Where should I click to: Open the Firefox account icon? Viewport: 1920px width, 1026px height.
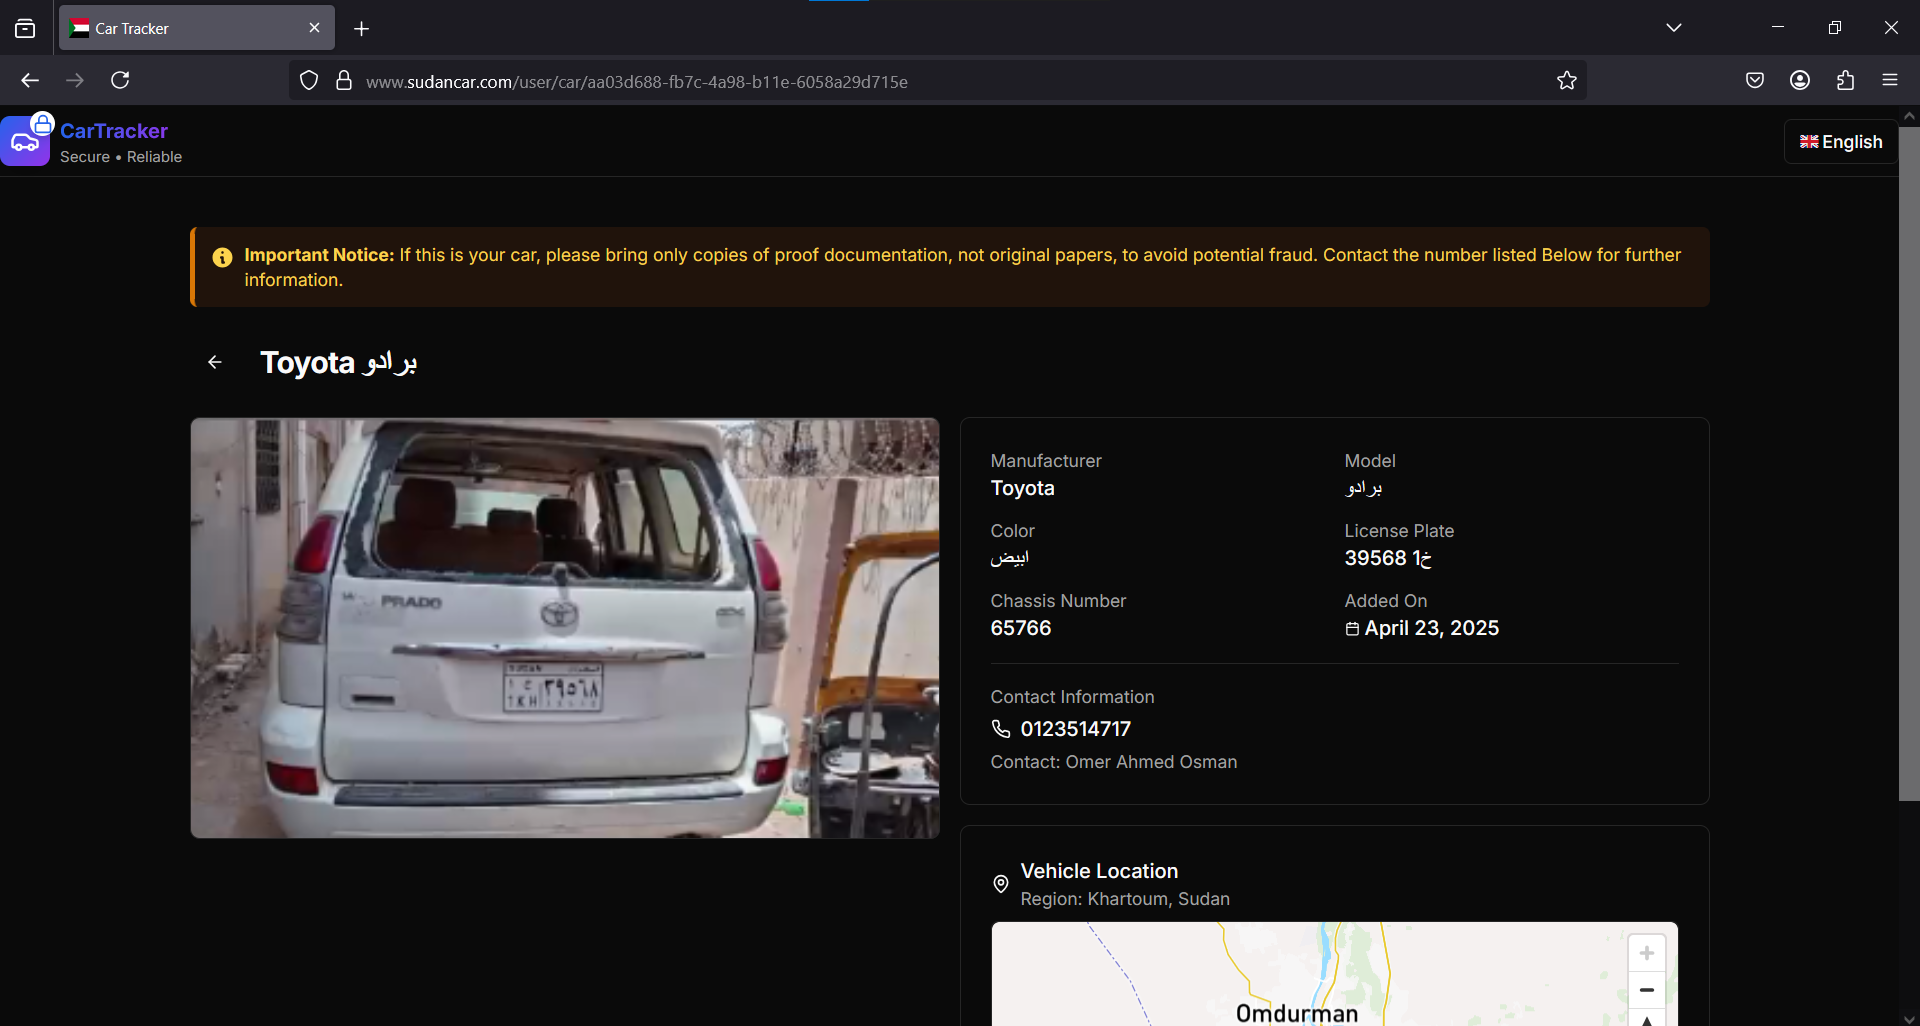point(1800,80)
